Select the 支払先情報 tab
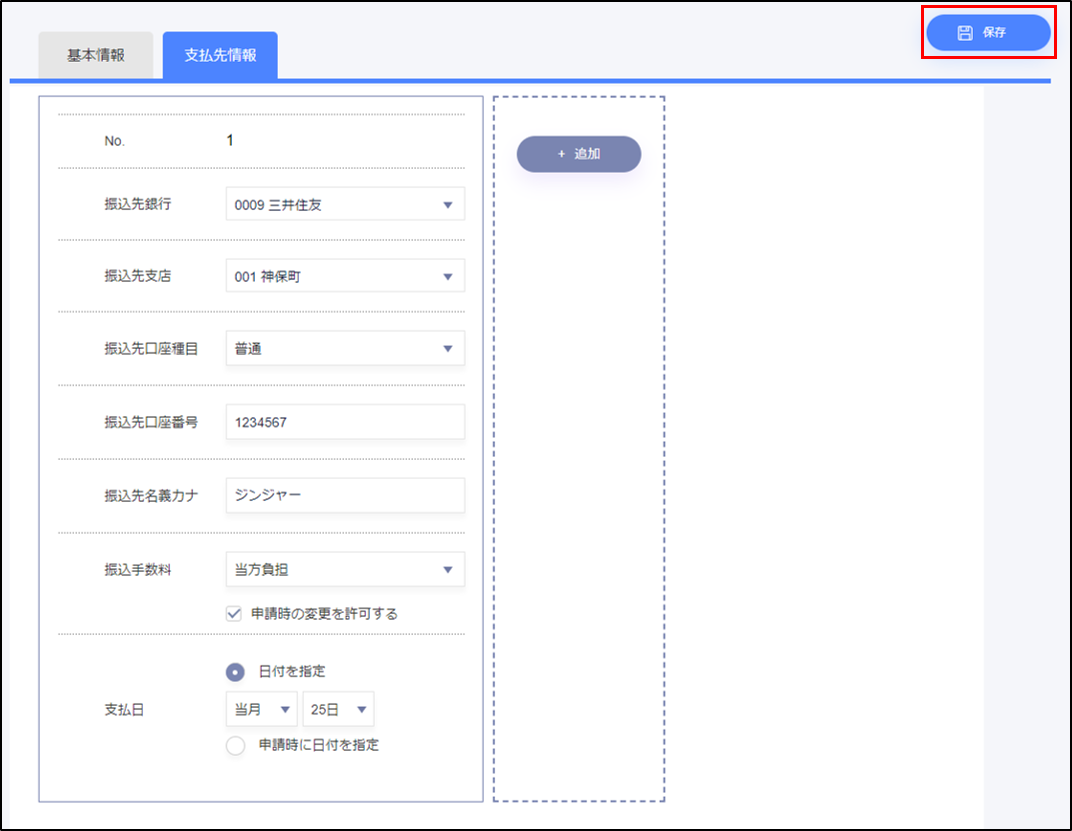Screen dimensions: 1072x831 click(x=220, y=55)
